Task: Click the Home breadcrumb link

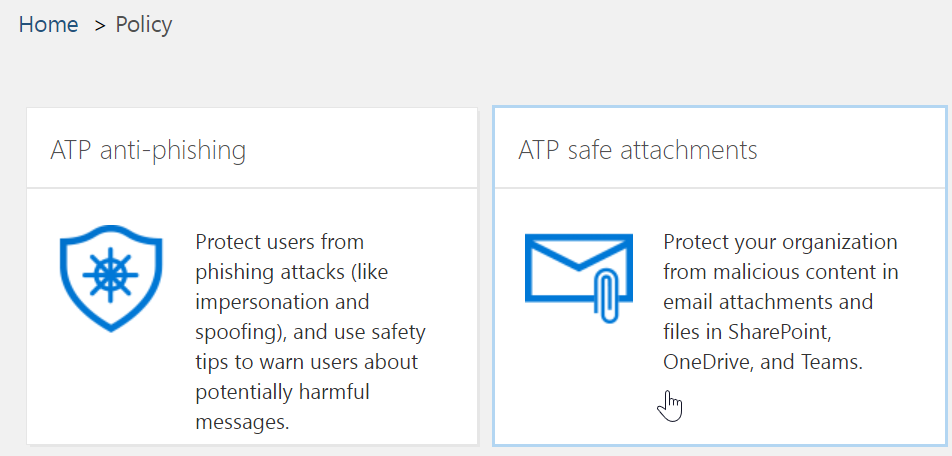Action: 48,25
